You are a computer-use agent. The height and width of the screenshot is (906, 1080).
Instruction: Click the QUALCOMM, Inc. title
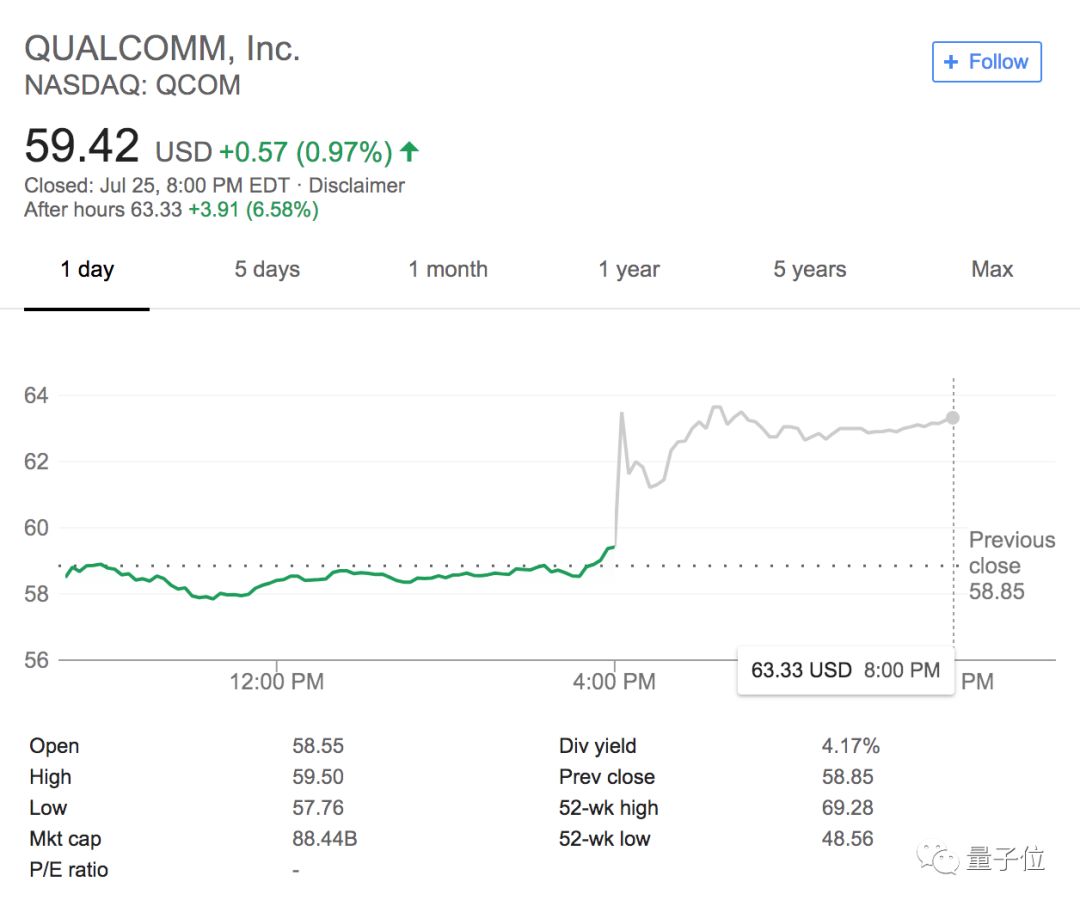coord(163,48)
